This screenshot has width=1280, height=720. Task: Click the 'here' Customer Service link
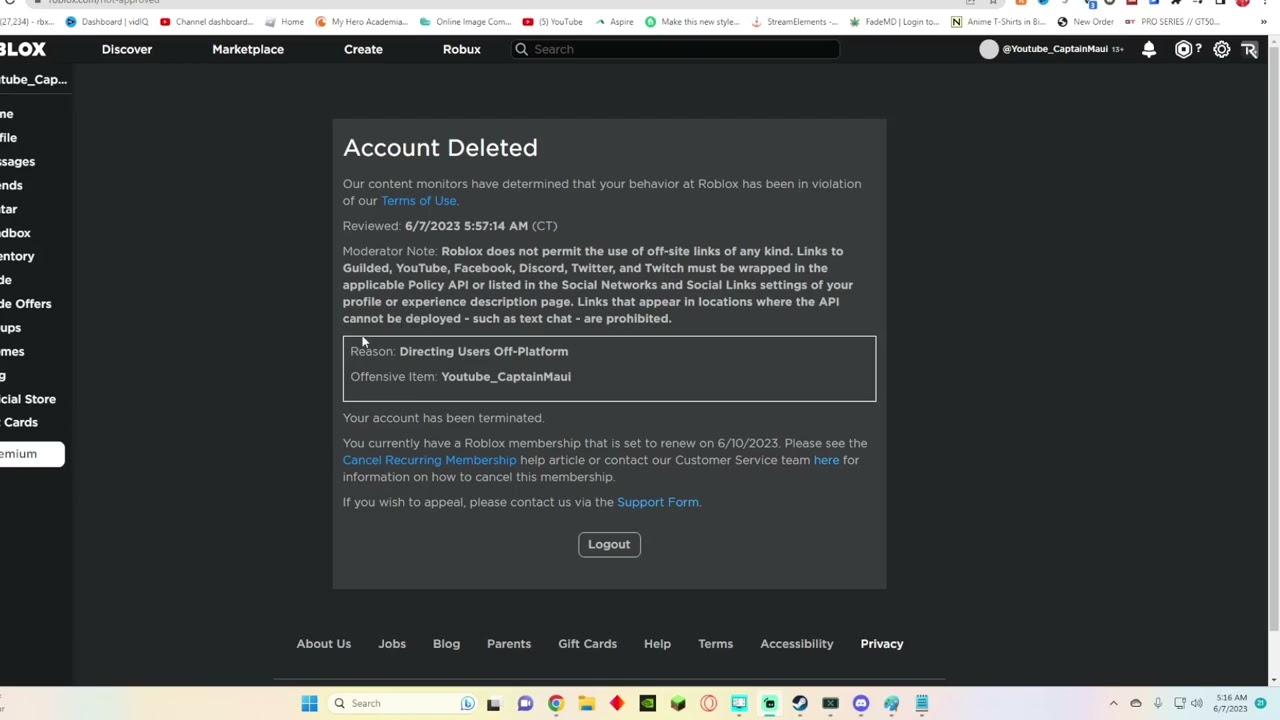pos(826,460)
